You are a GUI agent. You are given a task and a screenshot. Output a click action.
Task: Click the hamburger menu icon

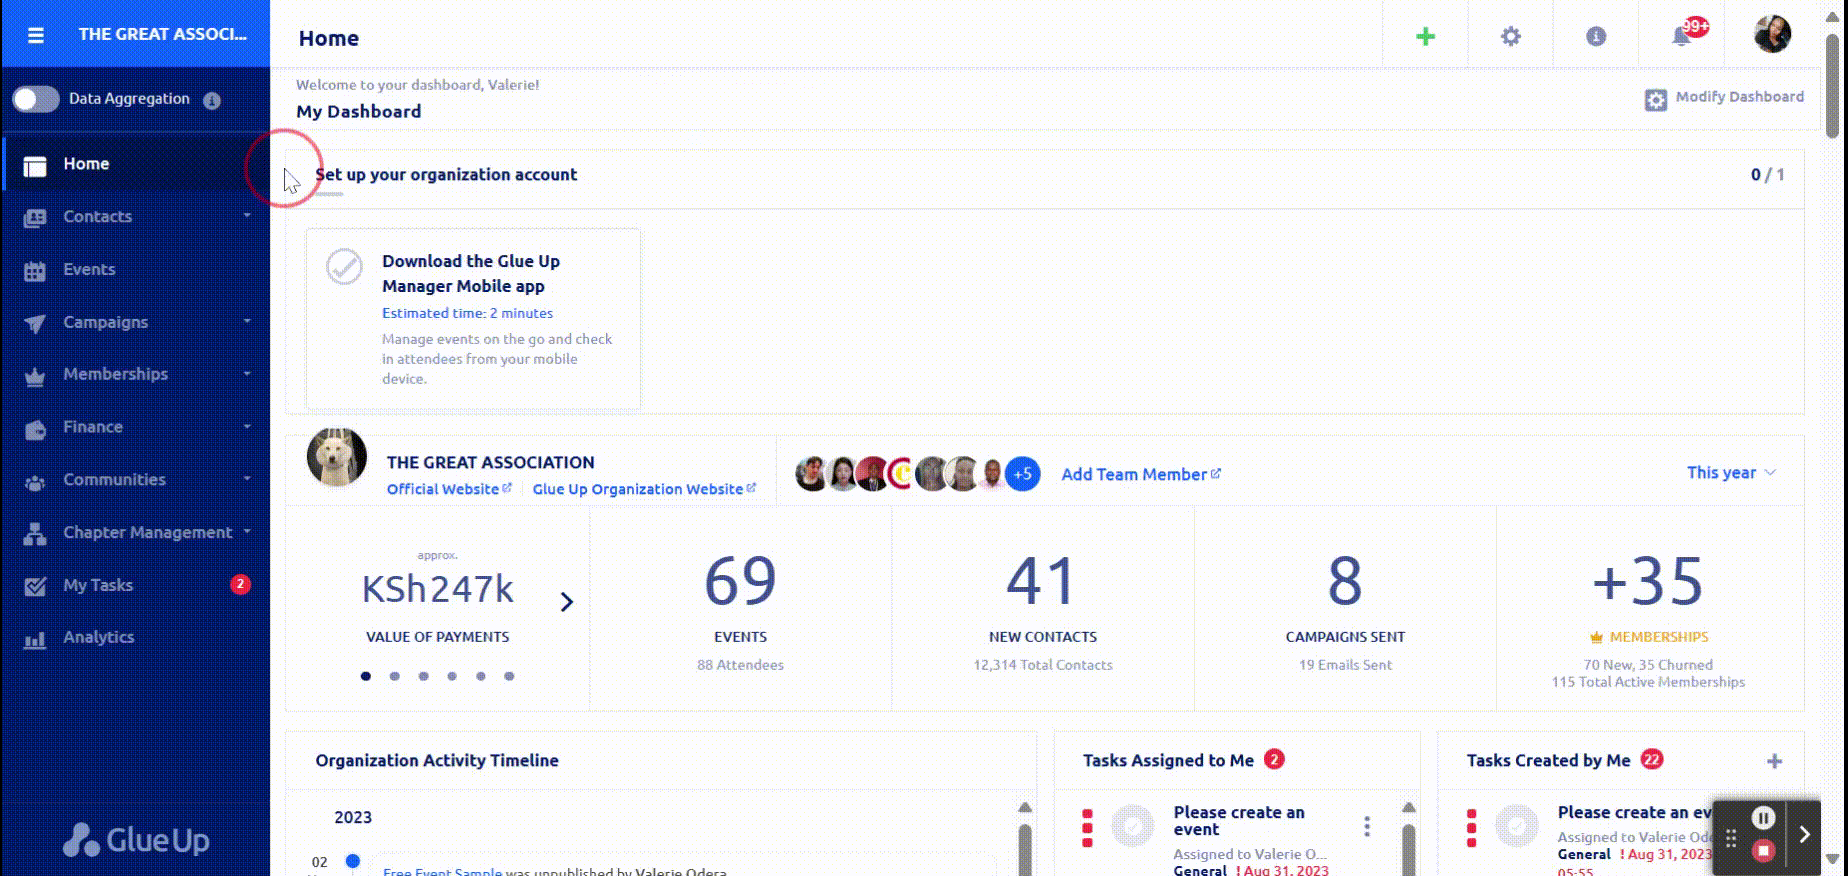(36, 35)
